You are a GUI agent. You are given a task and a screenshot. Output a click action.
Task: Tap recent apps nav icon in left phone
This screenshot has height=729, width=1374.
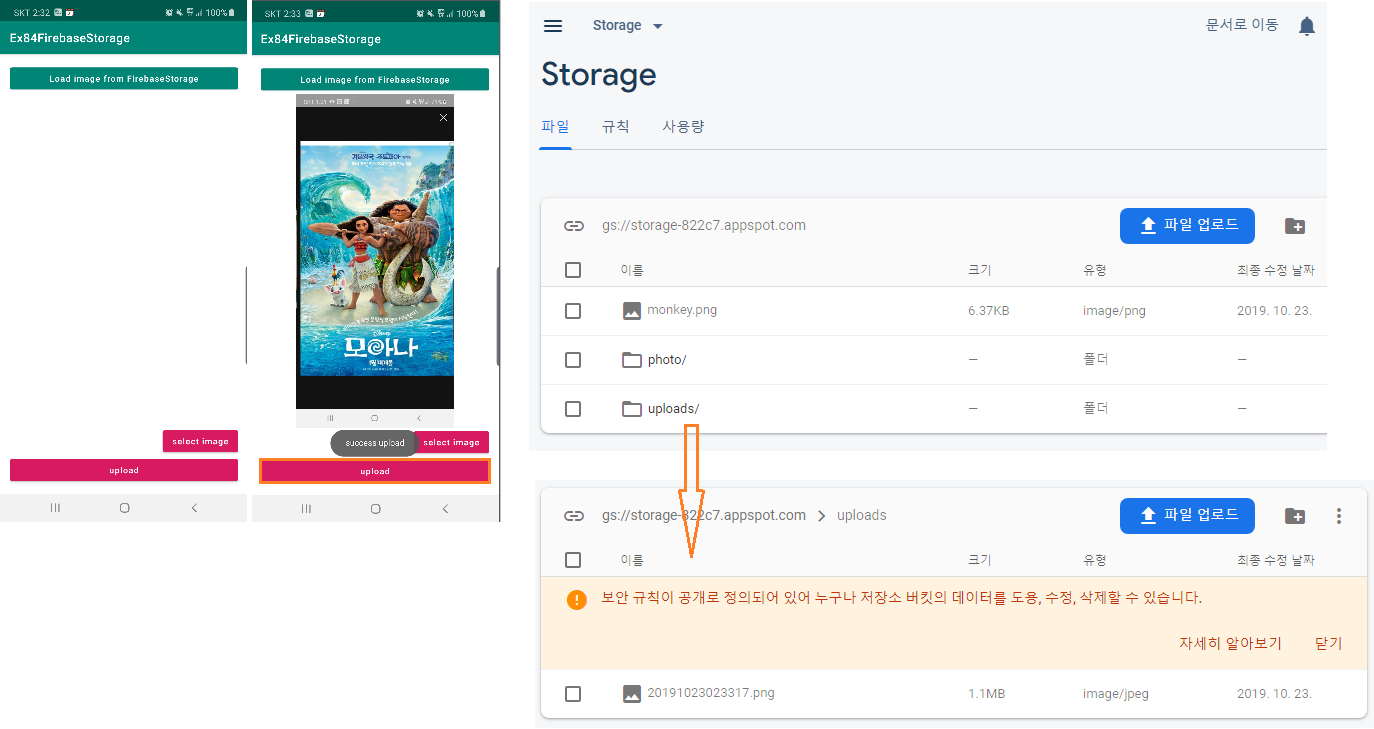(x=55, y=508)
